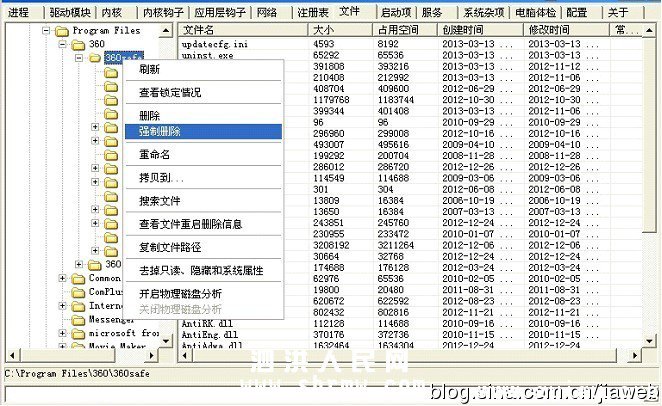This screenshot has width=662, height=406.
Task: Collapse the first 360 folder node
Action: 62,44
